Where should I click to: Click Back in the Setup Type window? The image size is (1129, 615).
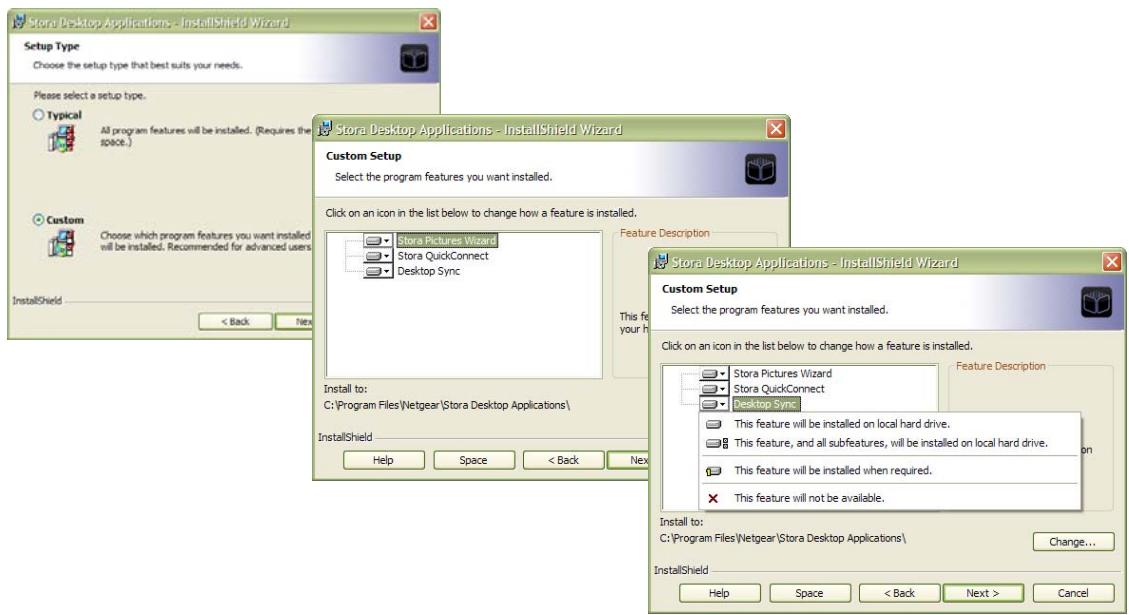click(235, 321)
